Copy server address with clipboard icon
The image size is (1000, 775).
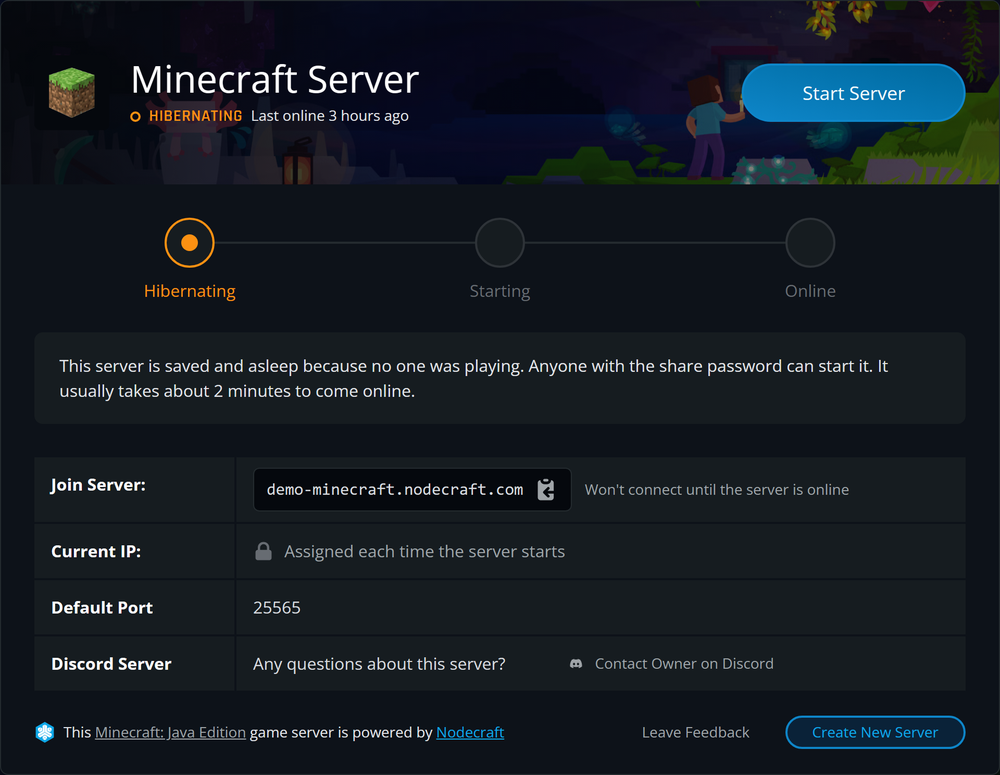coord(546,489)
